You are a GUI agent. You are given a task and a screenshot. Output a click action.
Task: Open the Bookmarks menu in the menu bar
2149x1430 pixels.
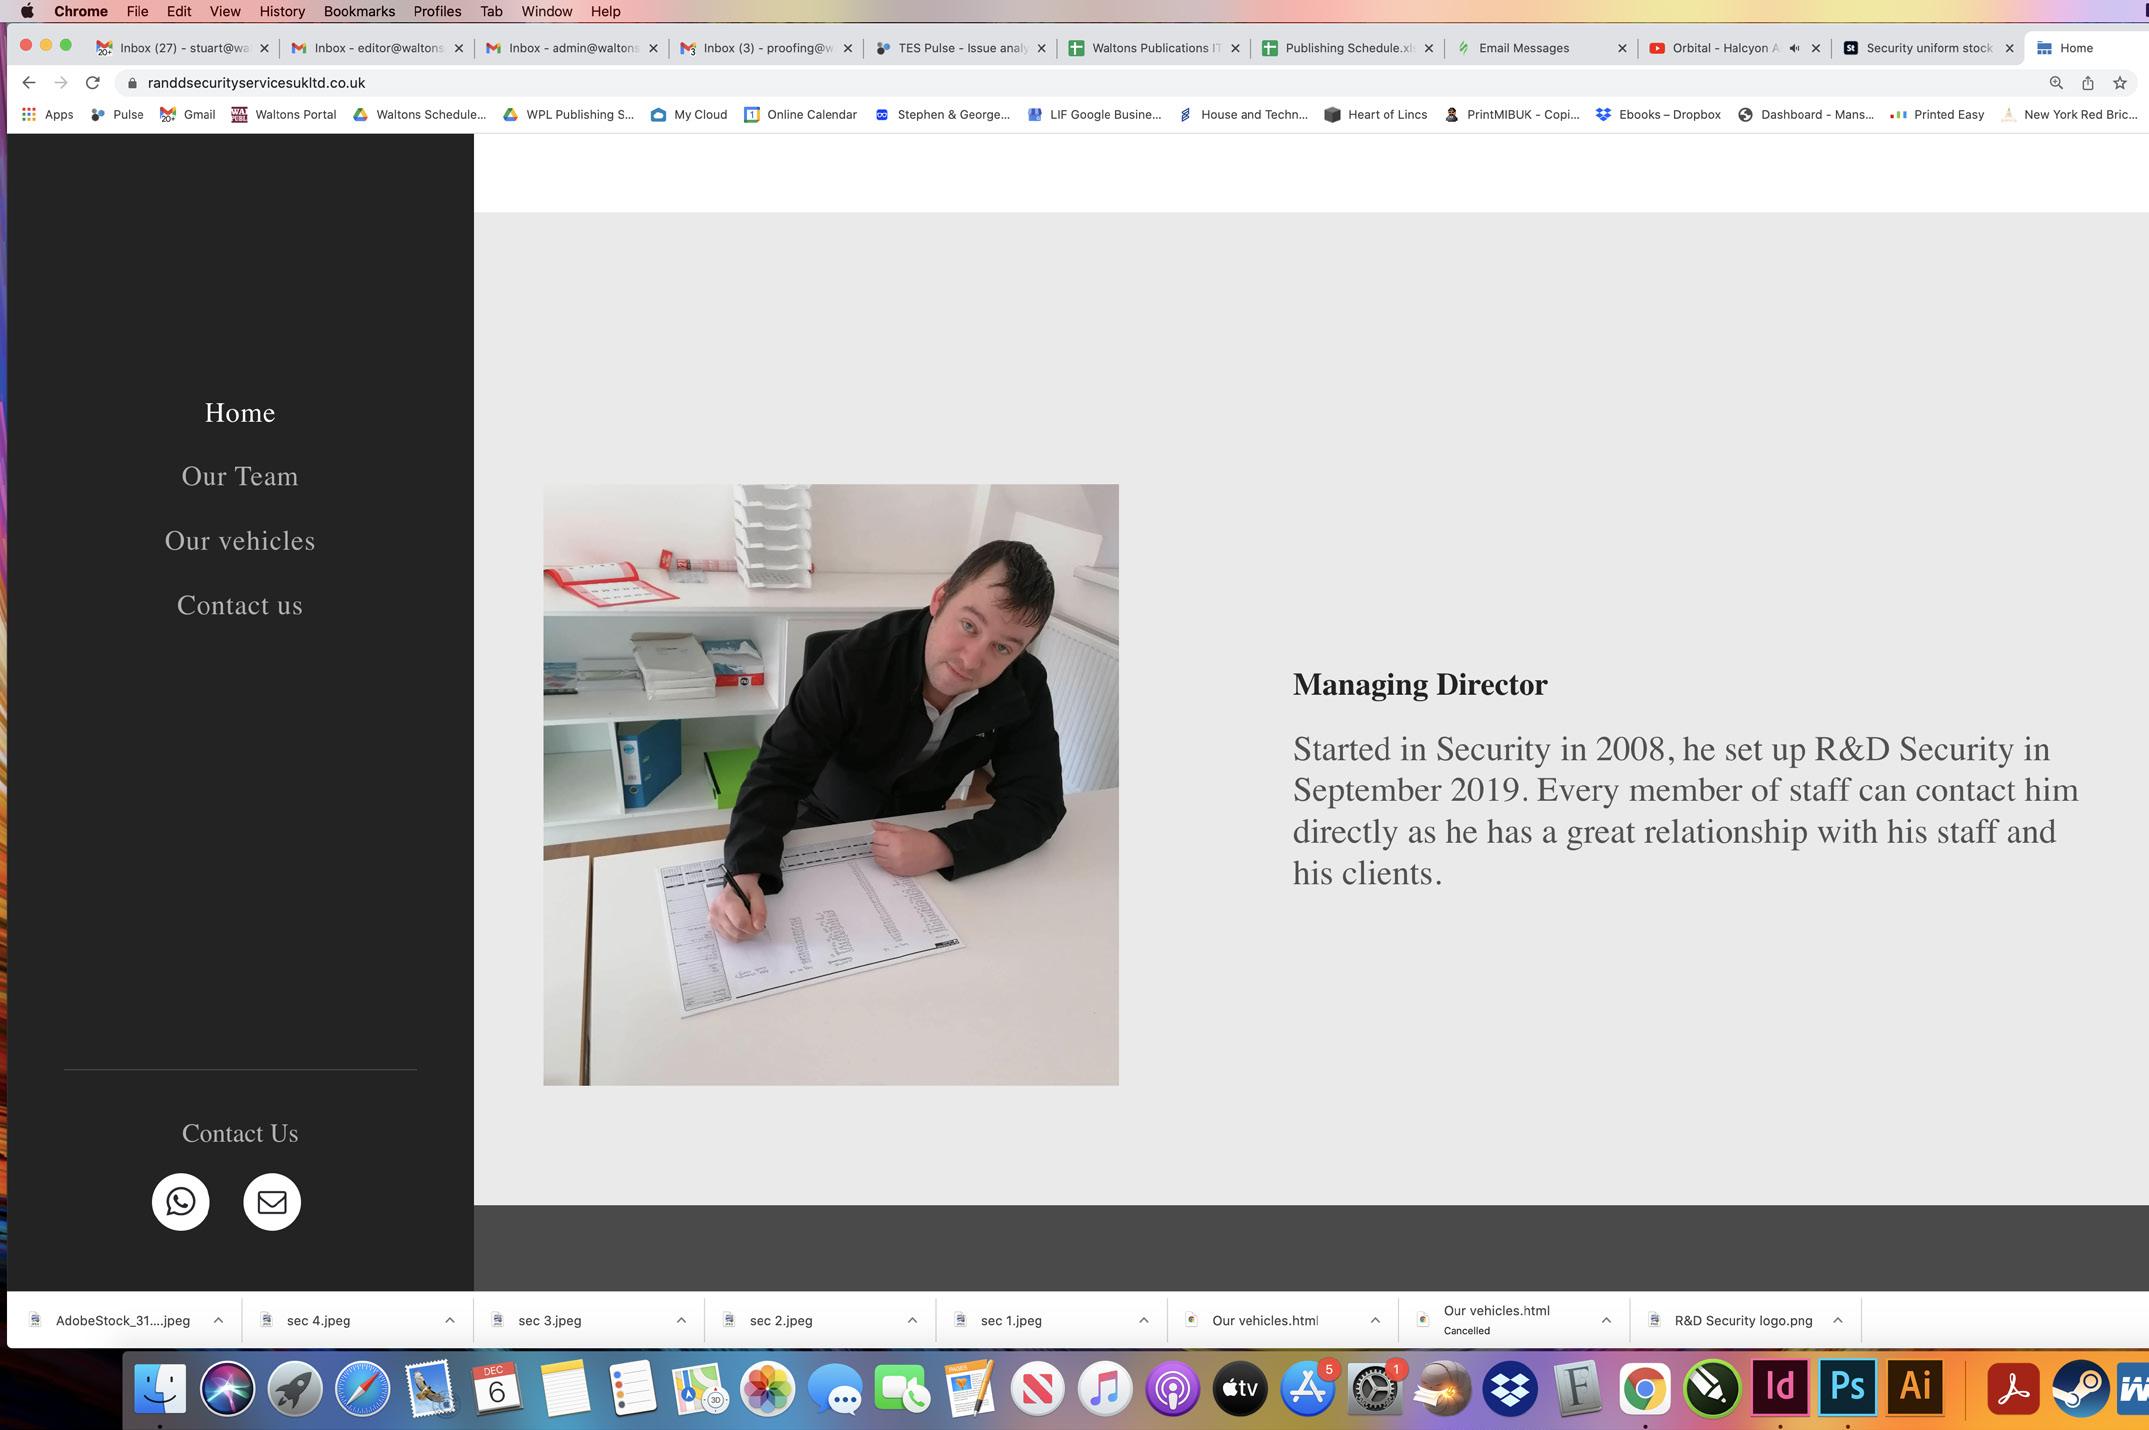[x=359, y=11]
